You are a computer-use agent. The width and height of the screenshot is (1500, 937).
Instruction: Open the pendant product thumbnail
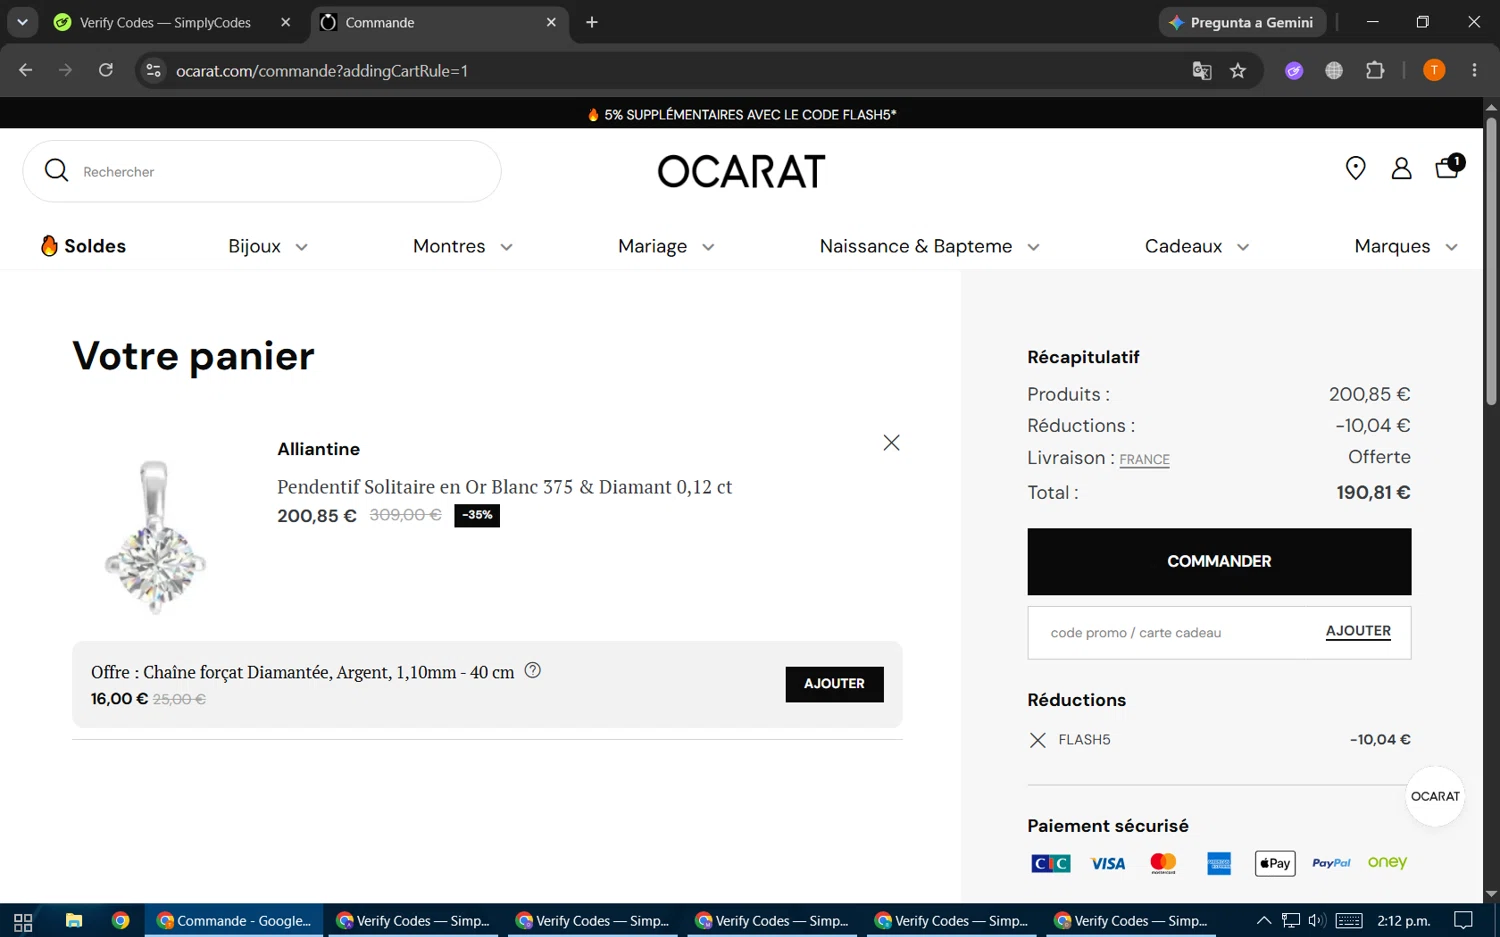point(156,536)
